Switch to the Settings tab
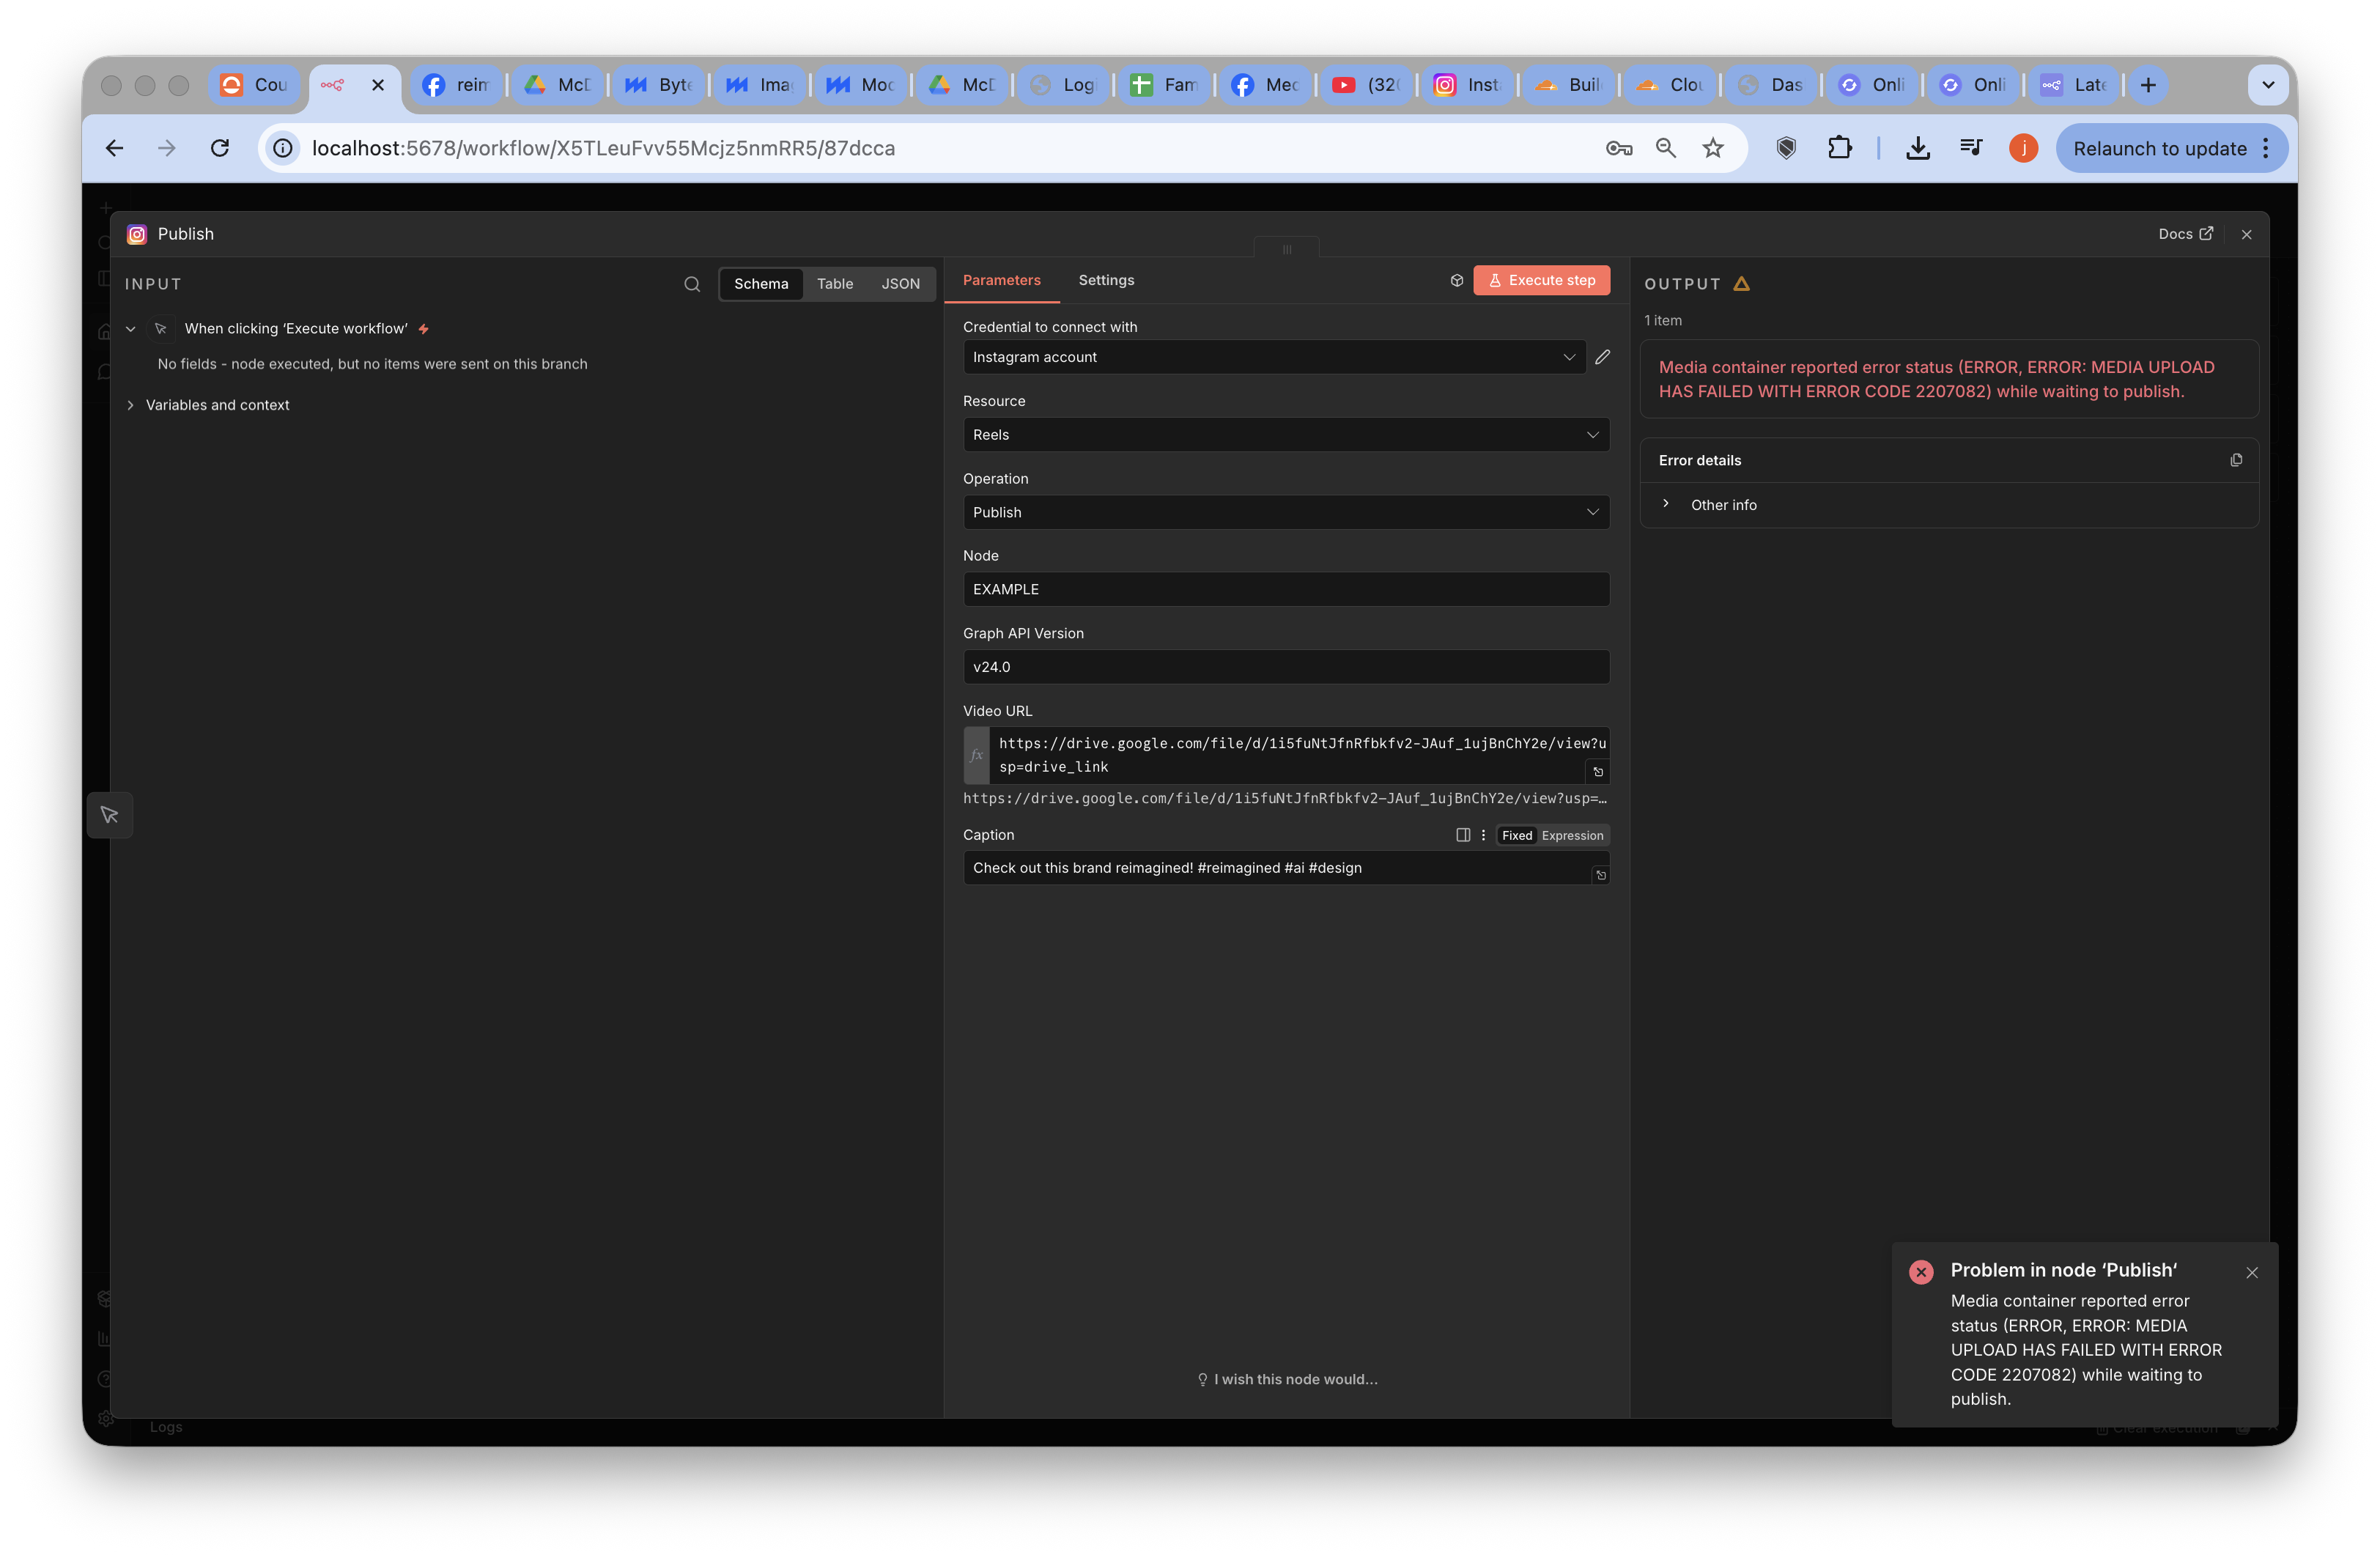This screenshot has height=1555, width=2380. pyautogui.click(x=1105, y=280)
